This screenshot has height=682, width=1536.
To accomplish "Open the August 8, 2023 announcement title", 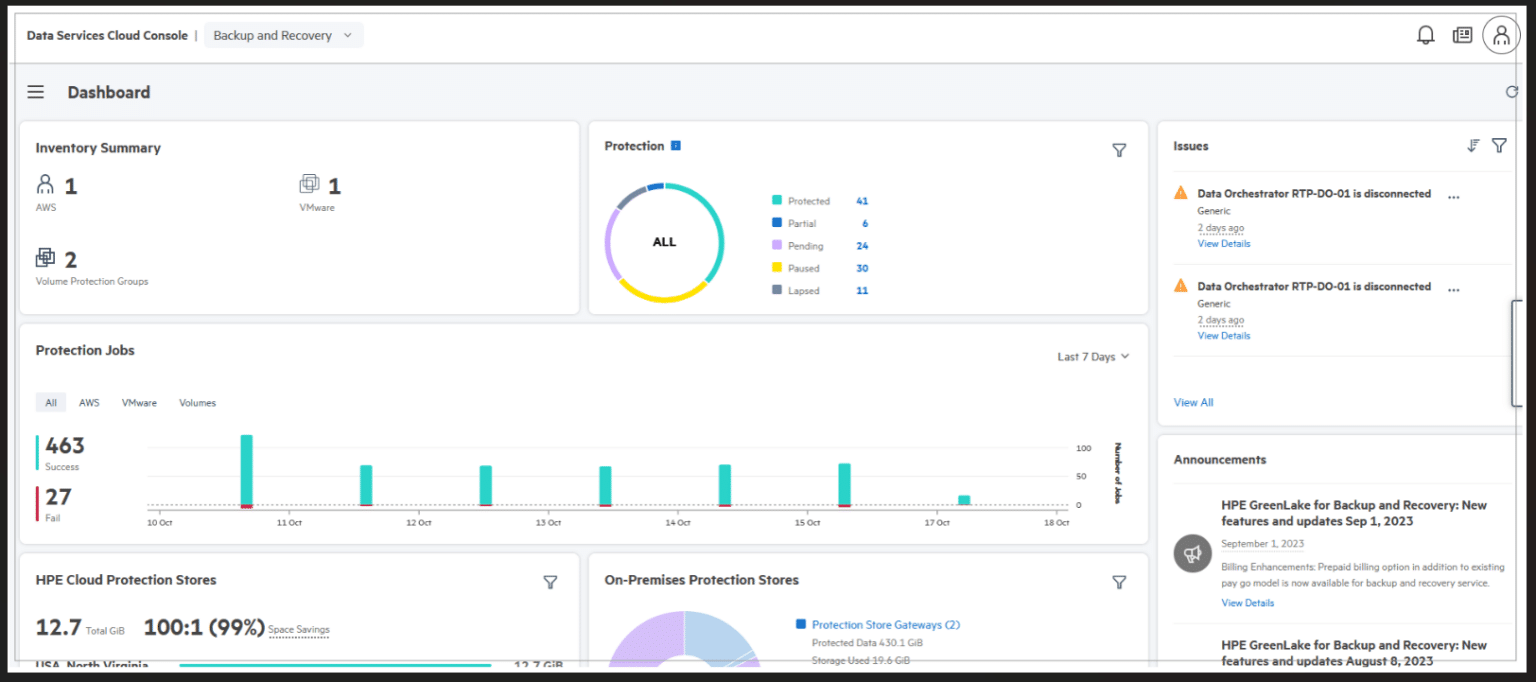I will (1354, 653).
